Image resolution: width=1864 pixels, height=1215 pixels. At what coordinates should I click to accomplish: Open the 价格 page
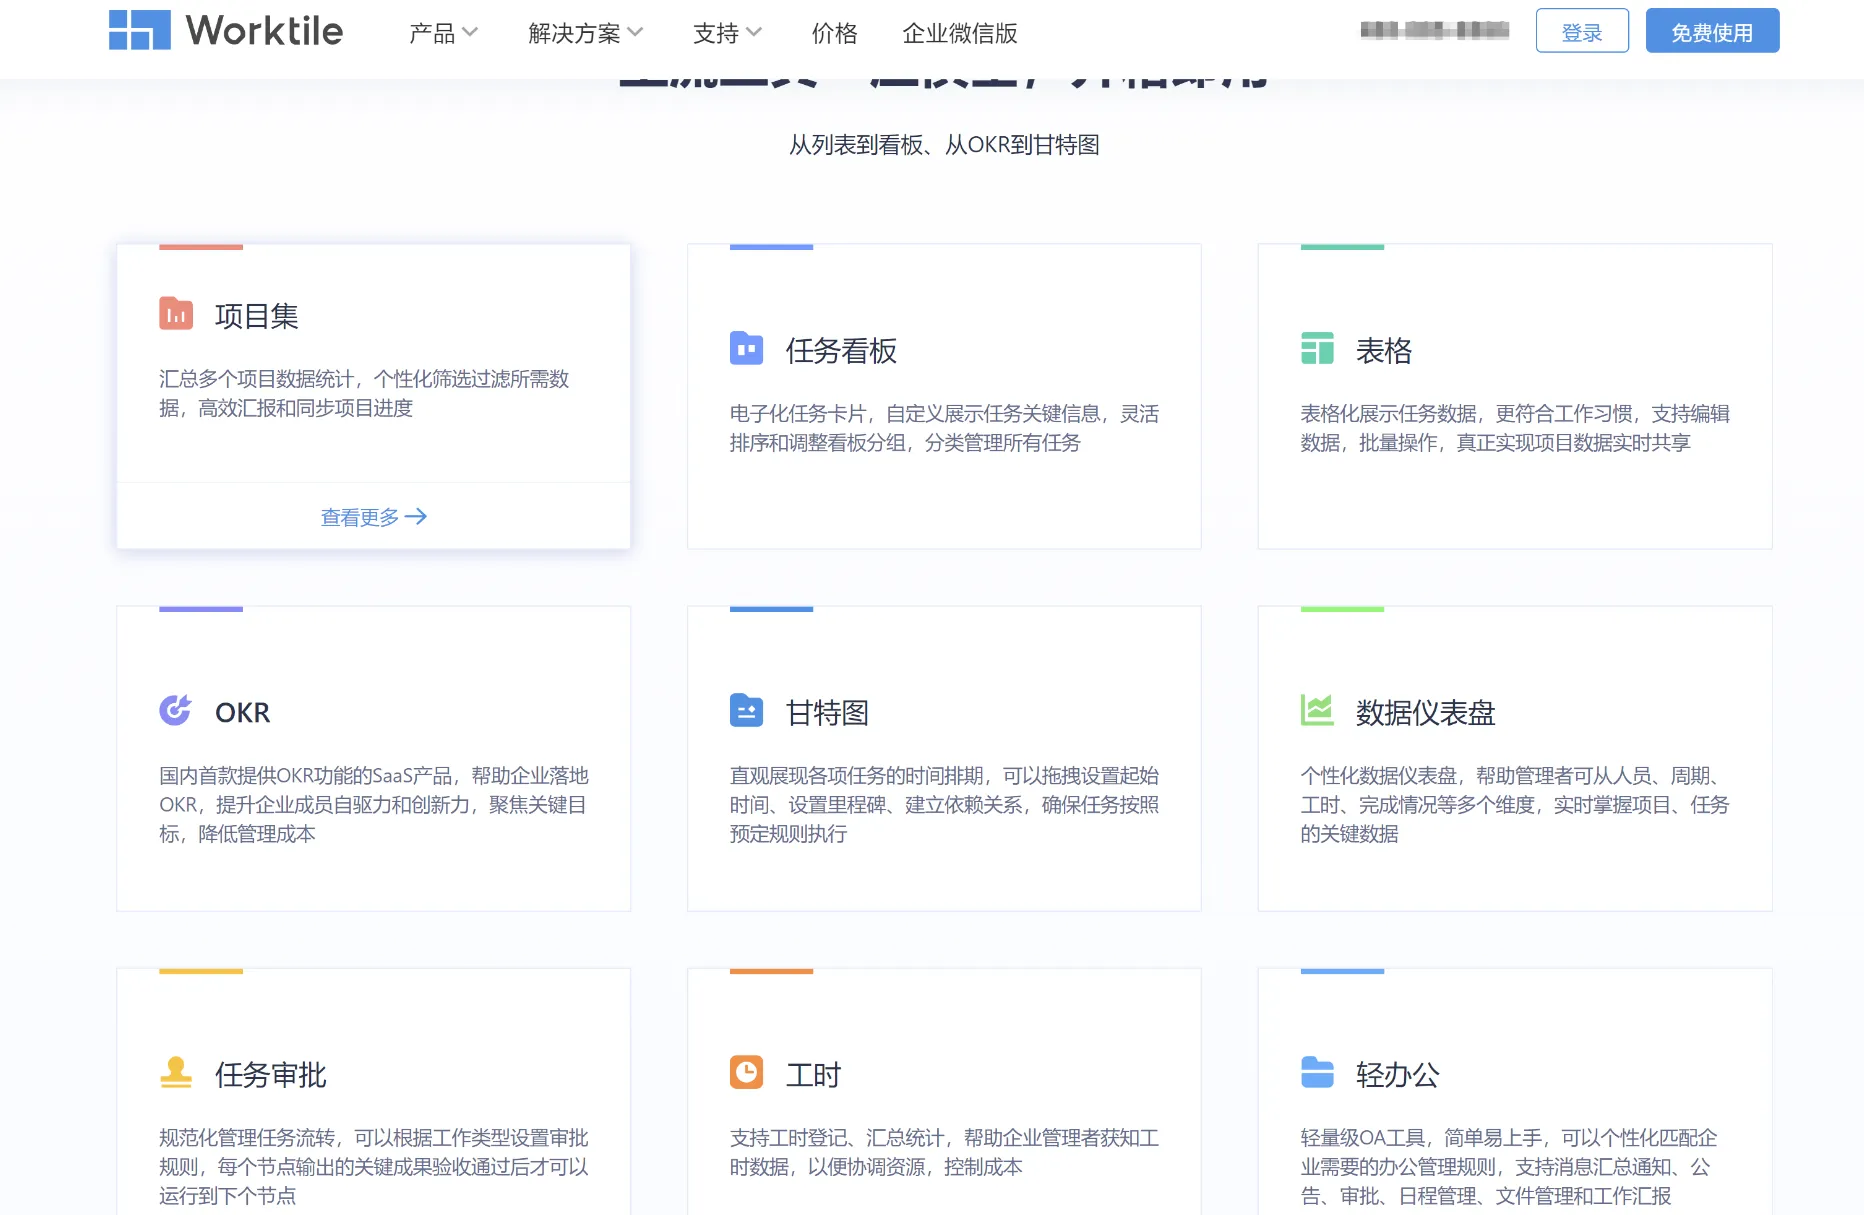835,33
